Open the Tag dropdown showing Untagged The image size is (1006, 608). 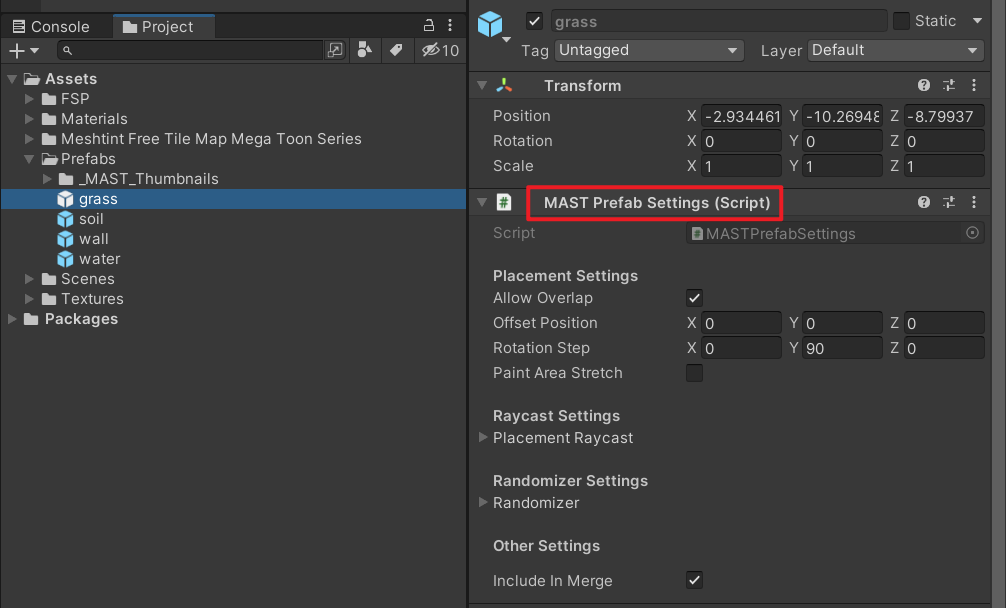[x=649, y=50]
